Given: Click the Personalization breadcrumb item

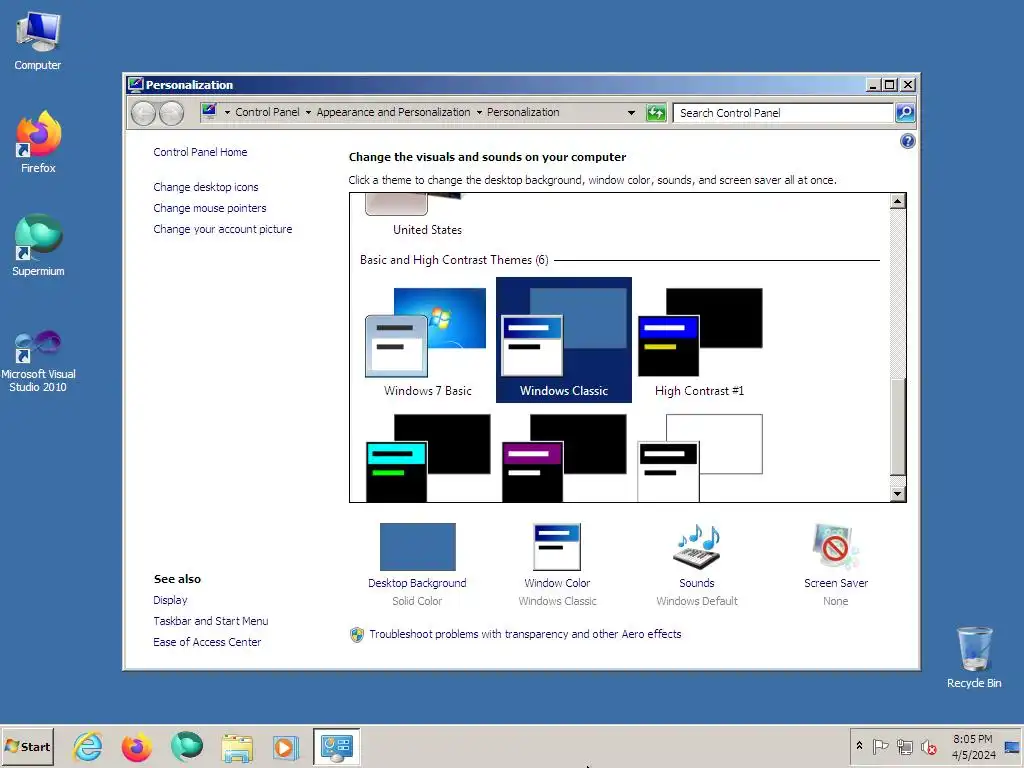Looking at the screenshot, I should click(x=523, y=112).
